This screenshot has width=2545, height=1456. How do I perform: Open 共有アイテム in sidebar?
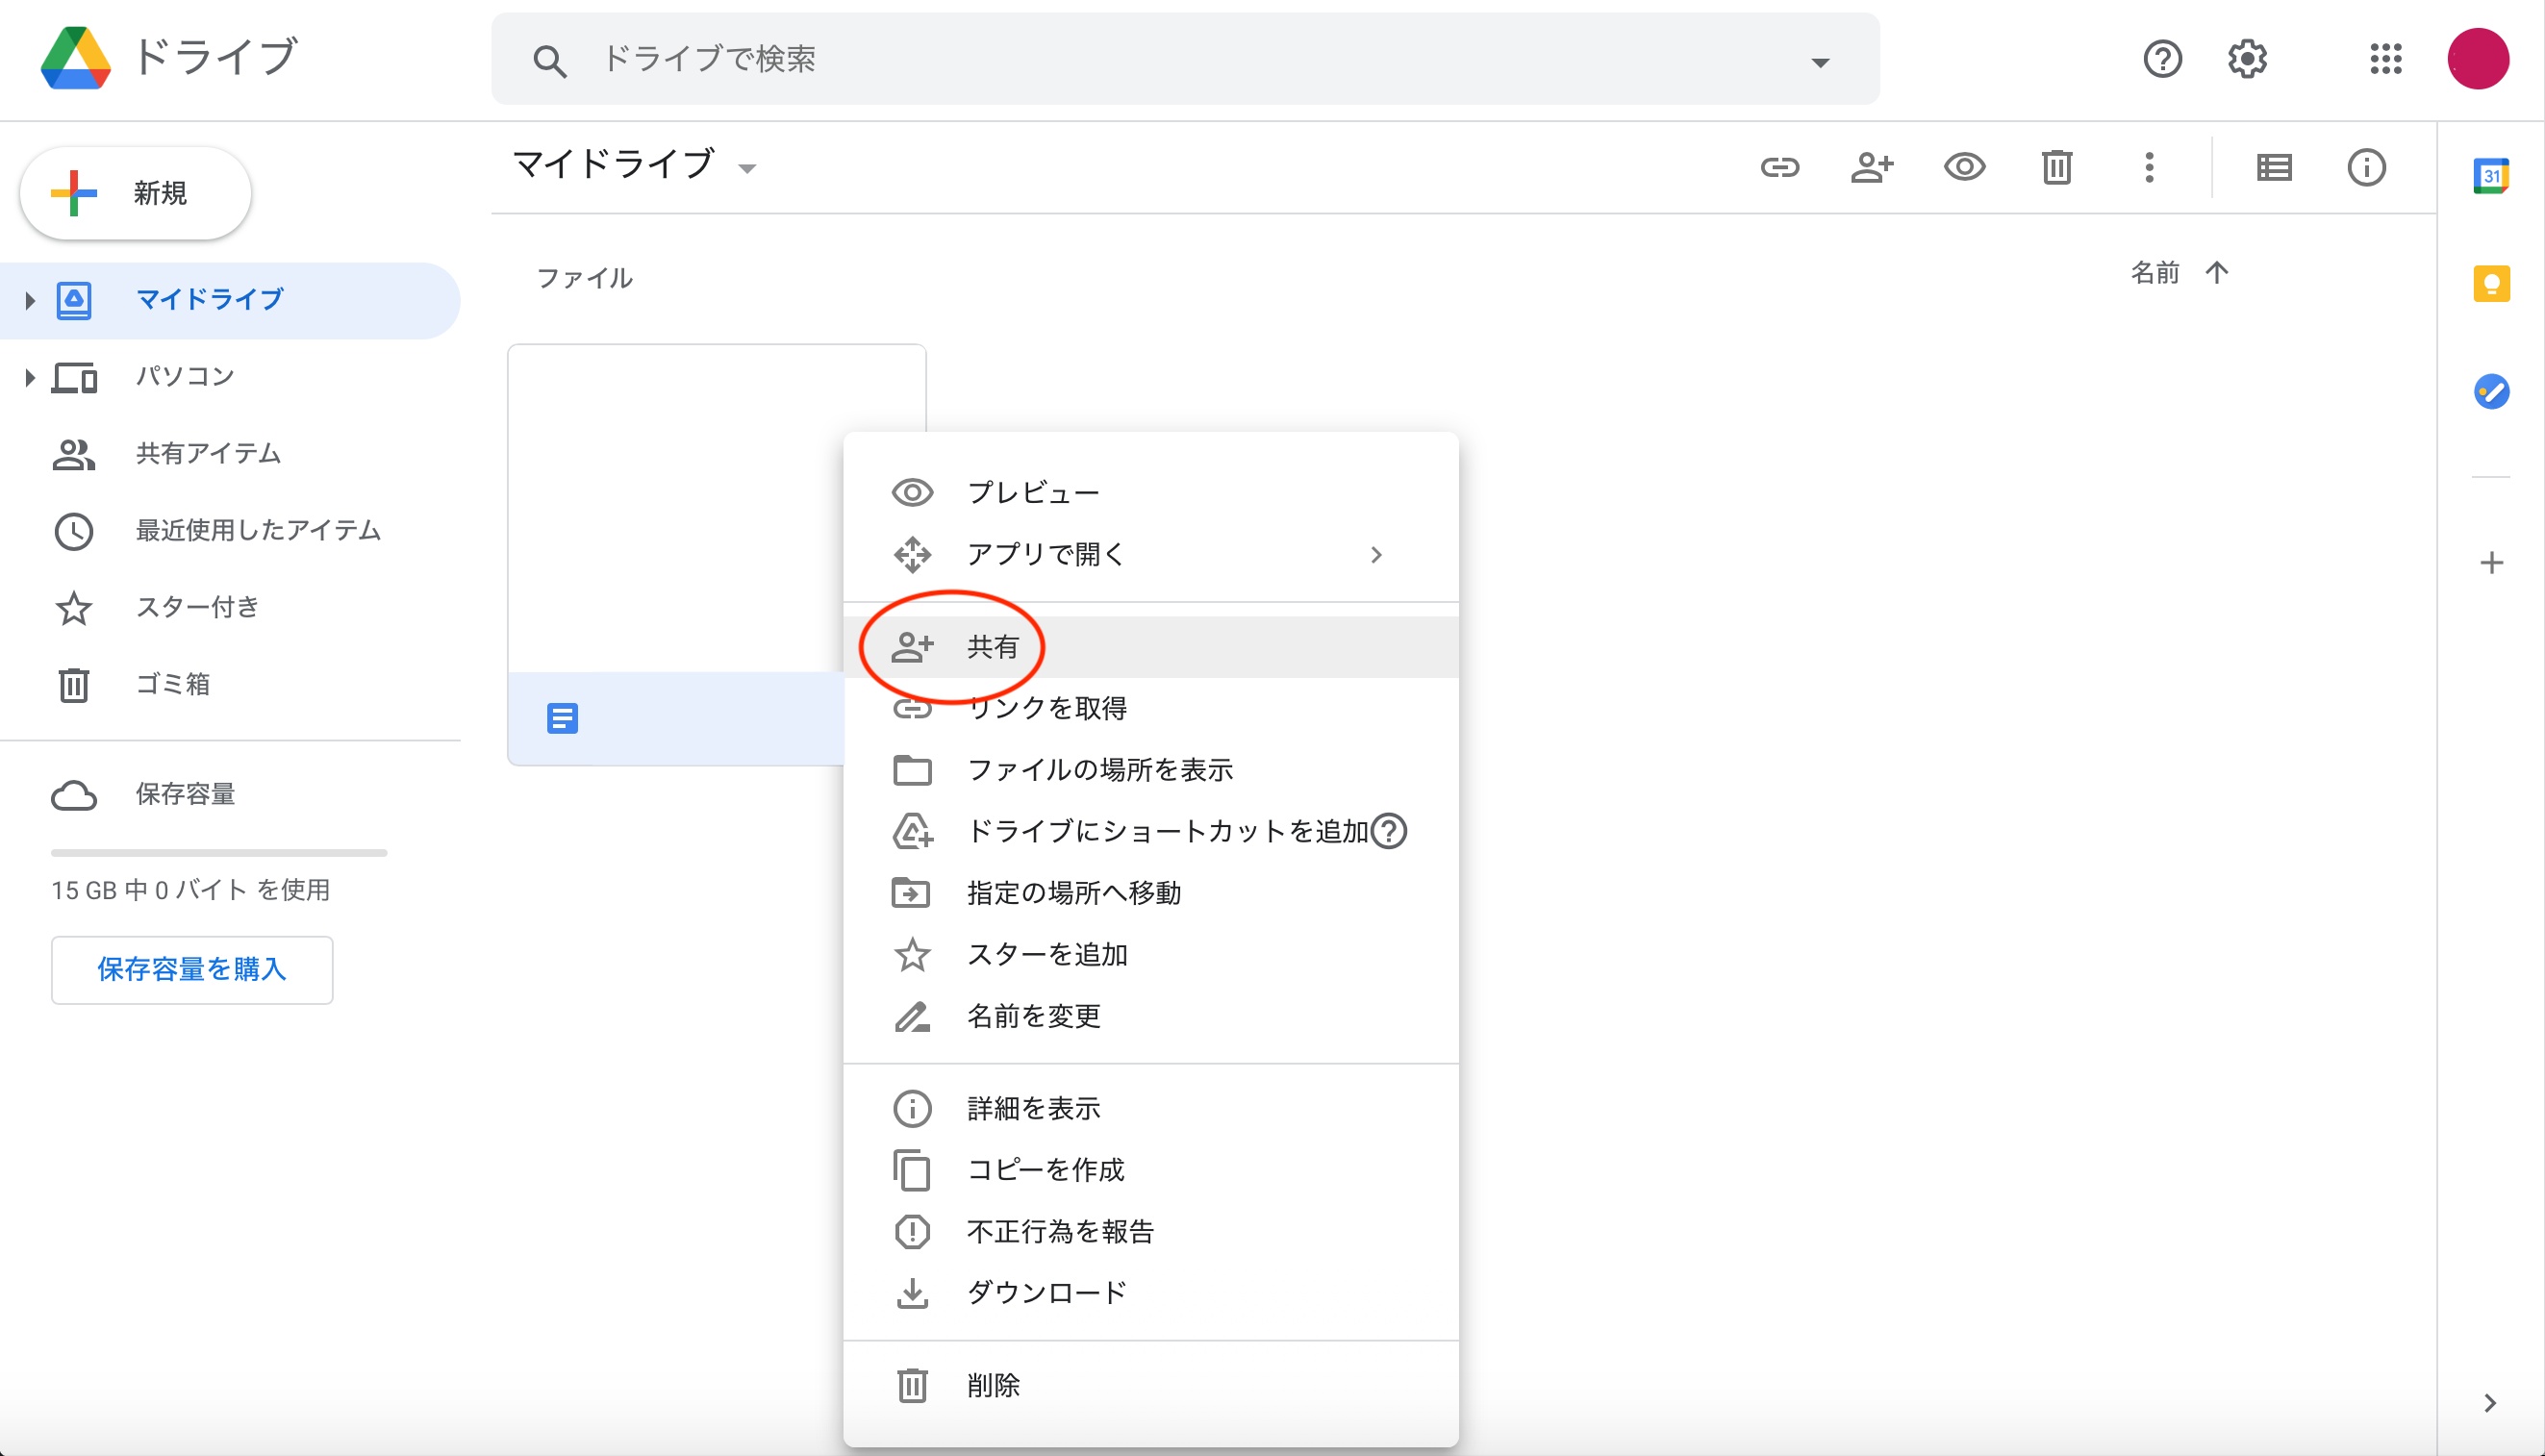(230, 454)
